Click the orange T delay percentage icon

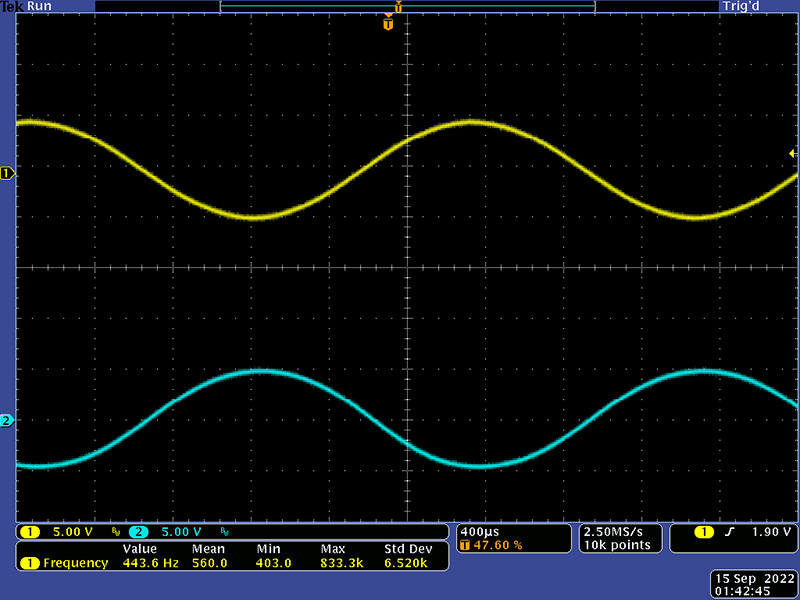click(x=464, y=545)
